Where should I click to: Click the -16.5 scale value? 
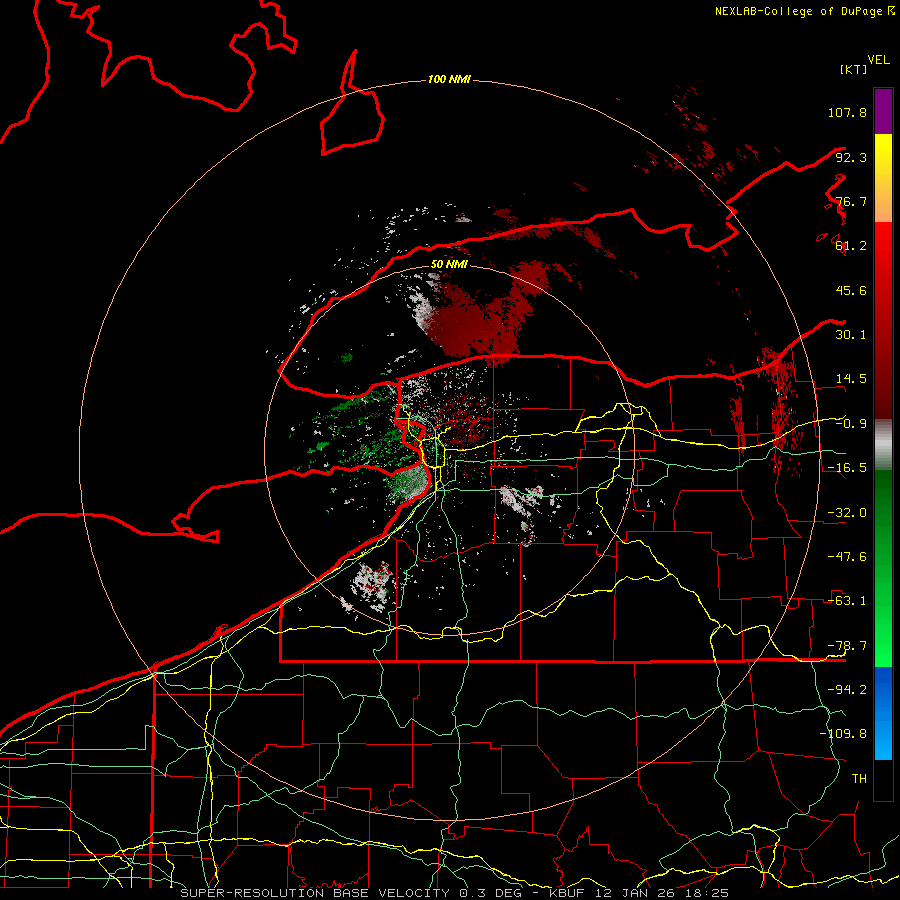(847, 468)
